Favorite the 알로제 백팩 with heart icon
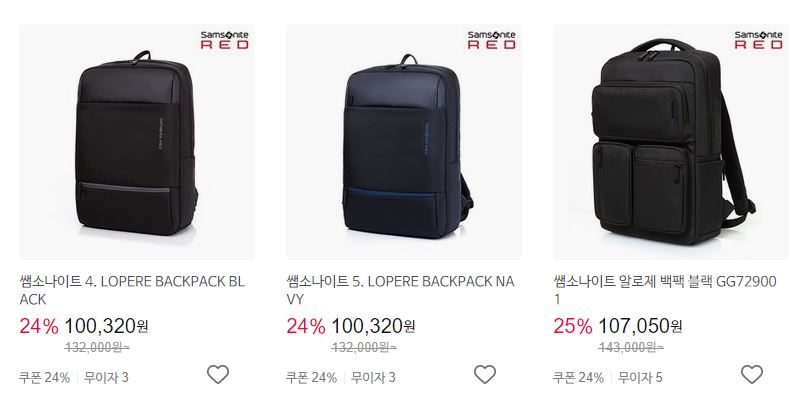 [751, 375]
